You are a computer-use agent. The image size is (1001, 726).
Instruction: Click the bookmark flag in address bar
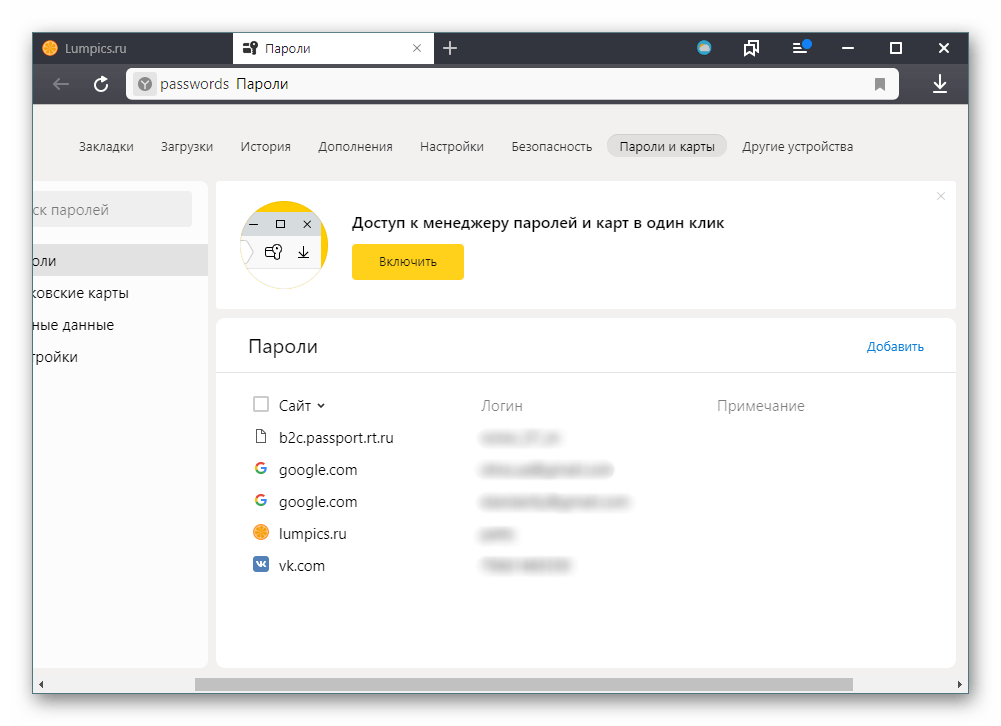coord(880,85)
